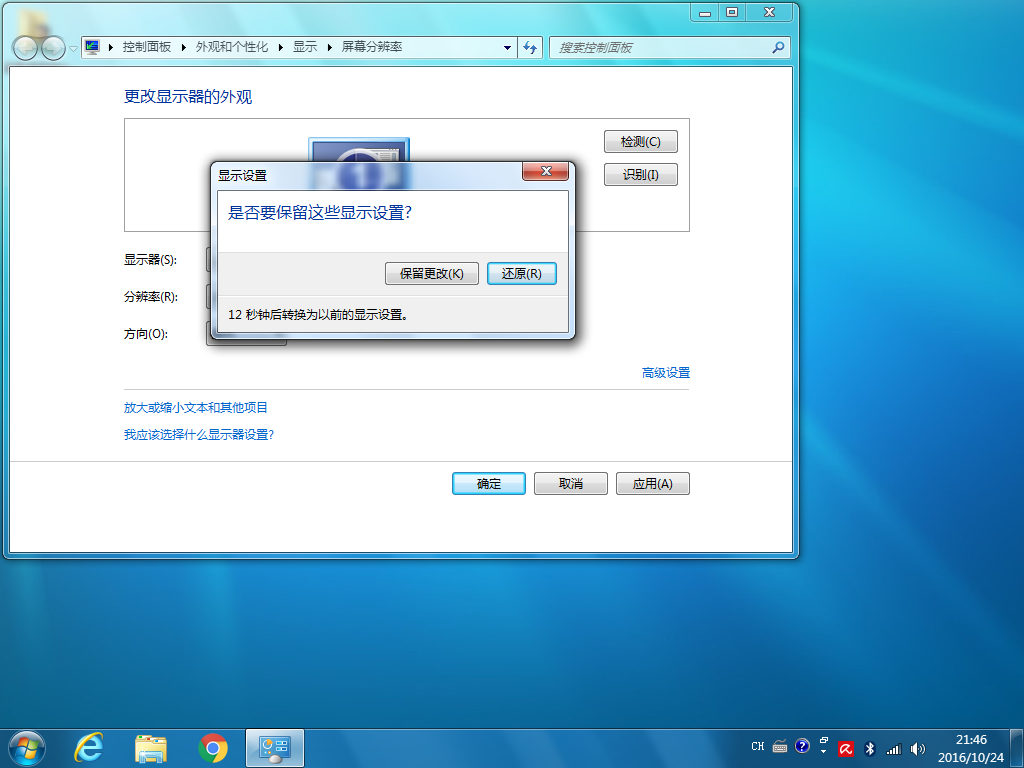Click the network signal tray icon
The image size is (1024, 768).
tap(893, 749)
